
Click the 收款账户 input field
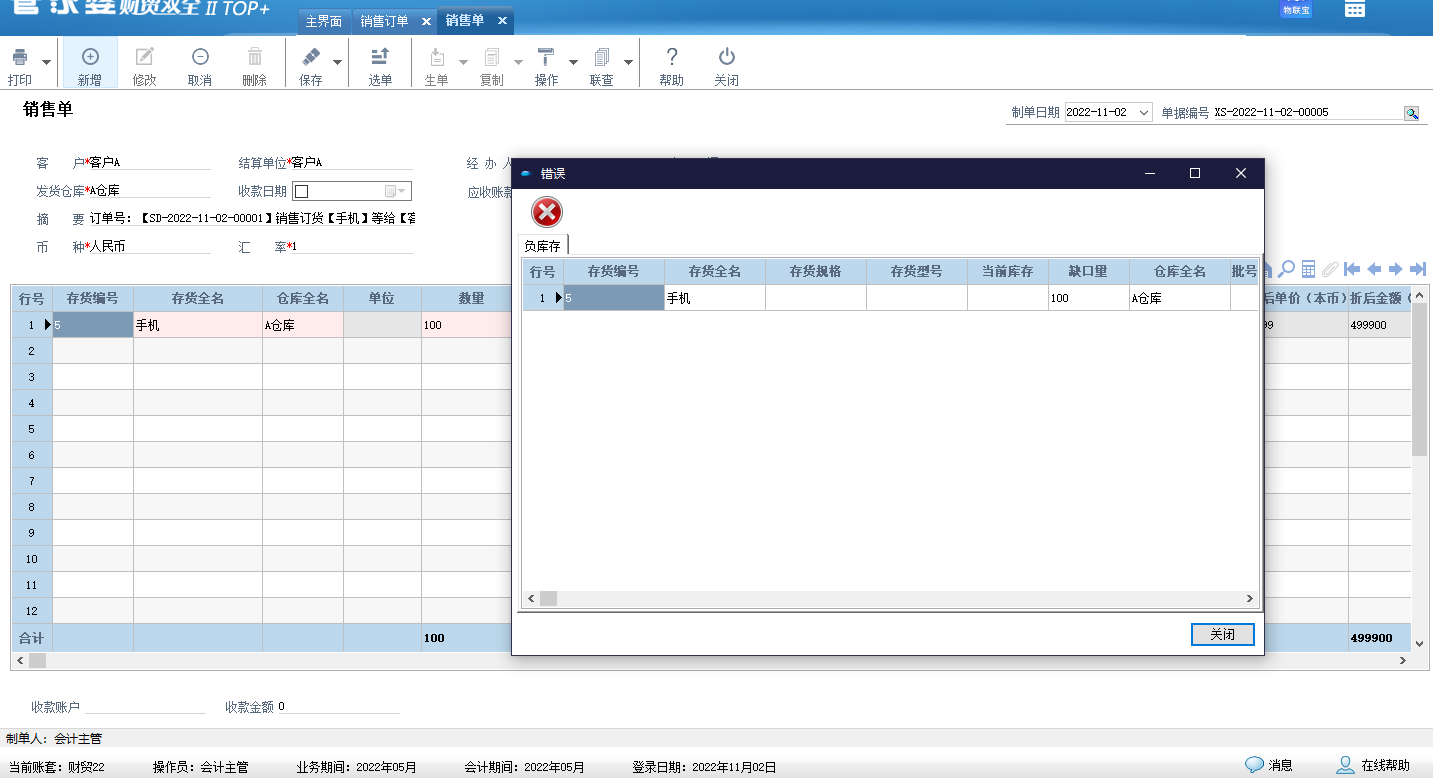coord(146,705)
